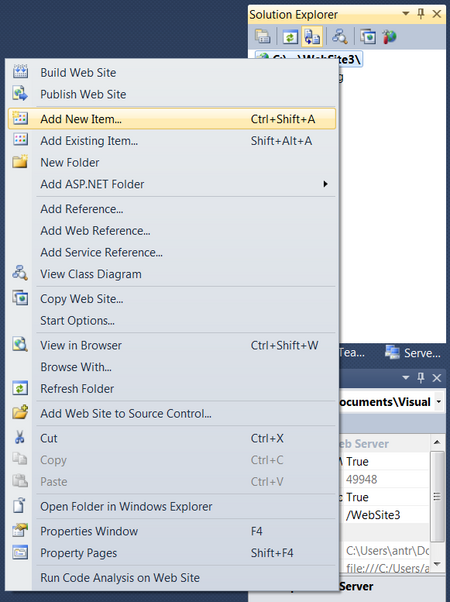Click the Properties icon in Solution Explorer toolbar
The width and height of the screenshot is (450, 602).
[x=263, y=36]
